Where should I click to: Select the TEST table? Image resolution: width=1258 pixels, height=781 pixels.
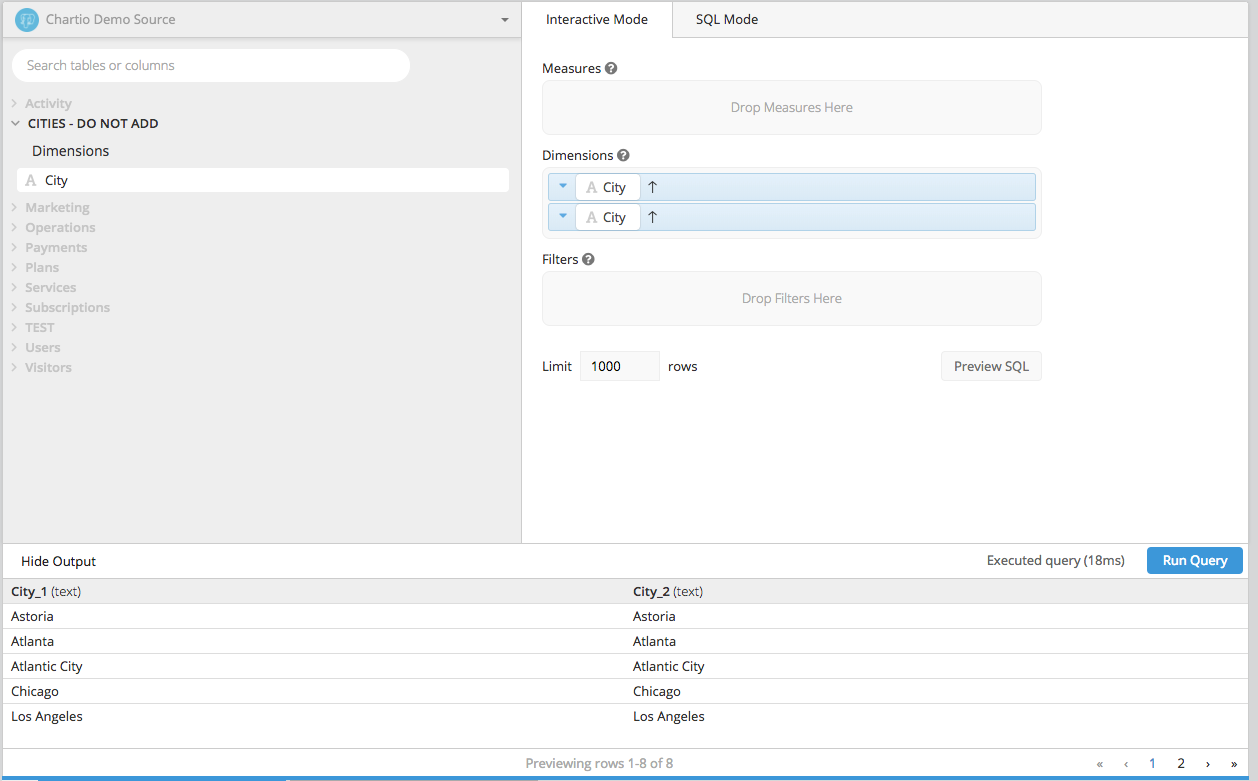click(40, 328)
